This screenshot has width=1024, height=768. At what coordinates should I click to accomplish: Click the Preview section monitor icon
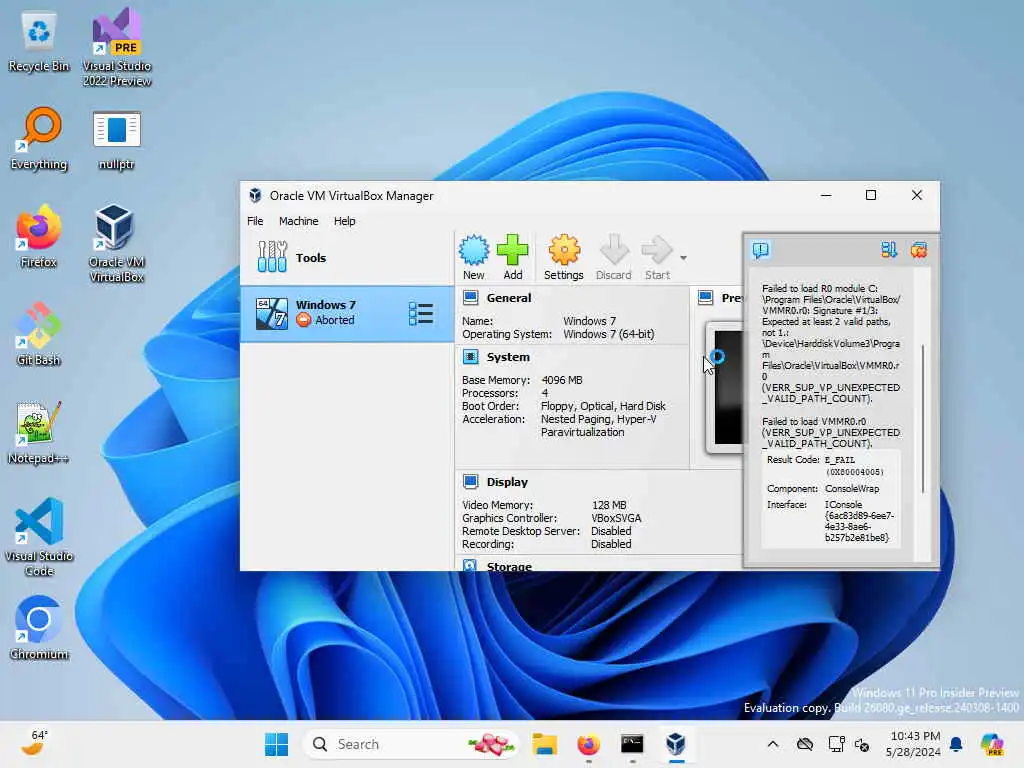point(705,298)
